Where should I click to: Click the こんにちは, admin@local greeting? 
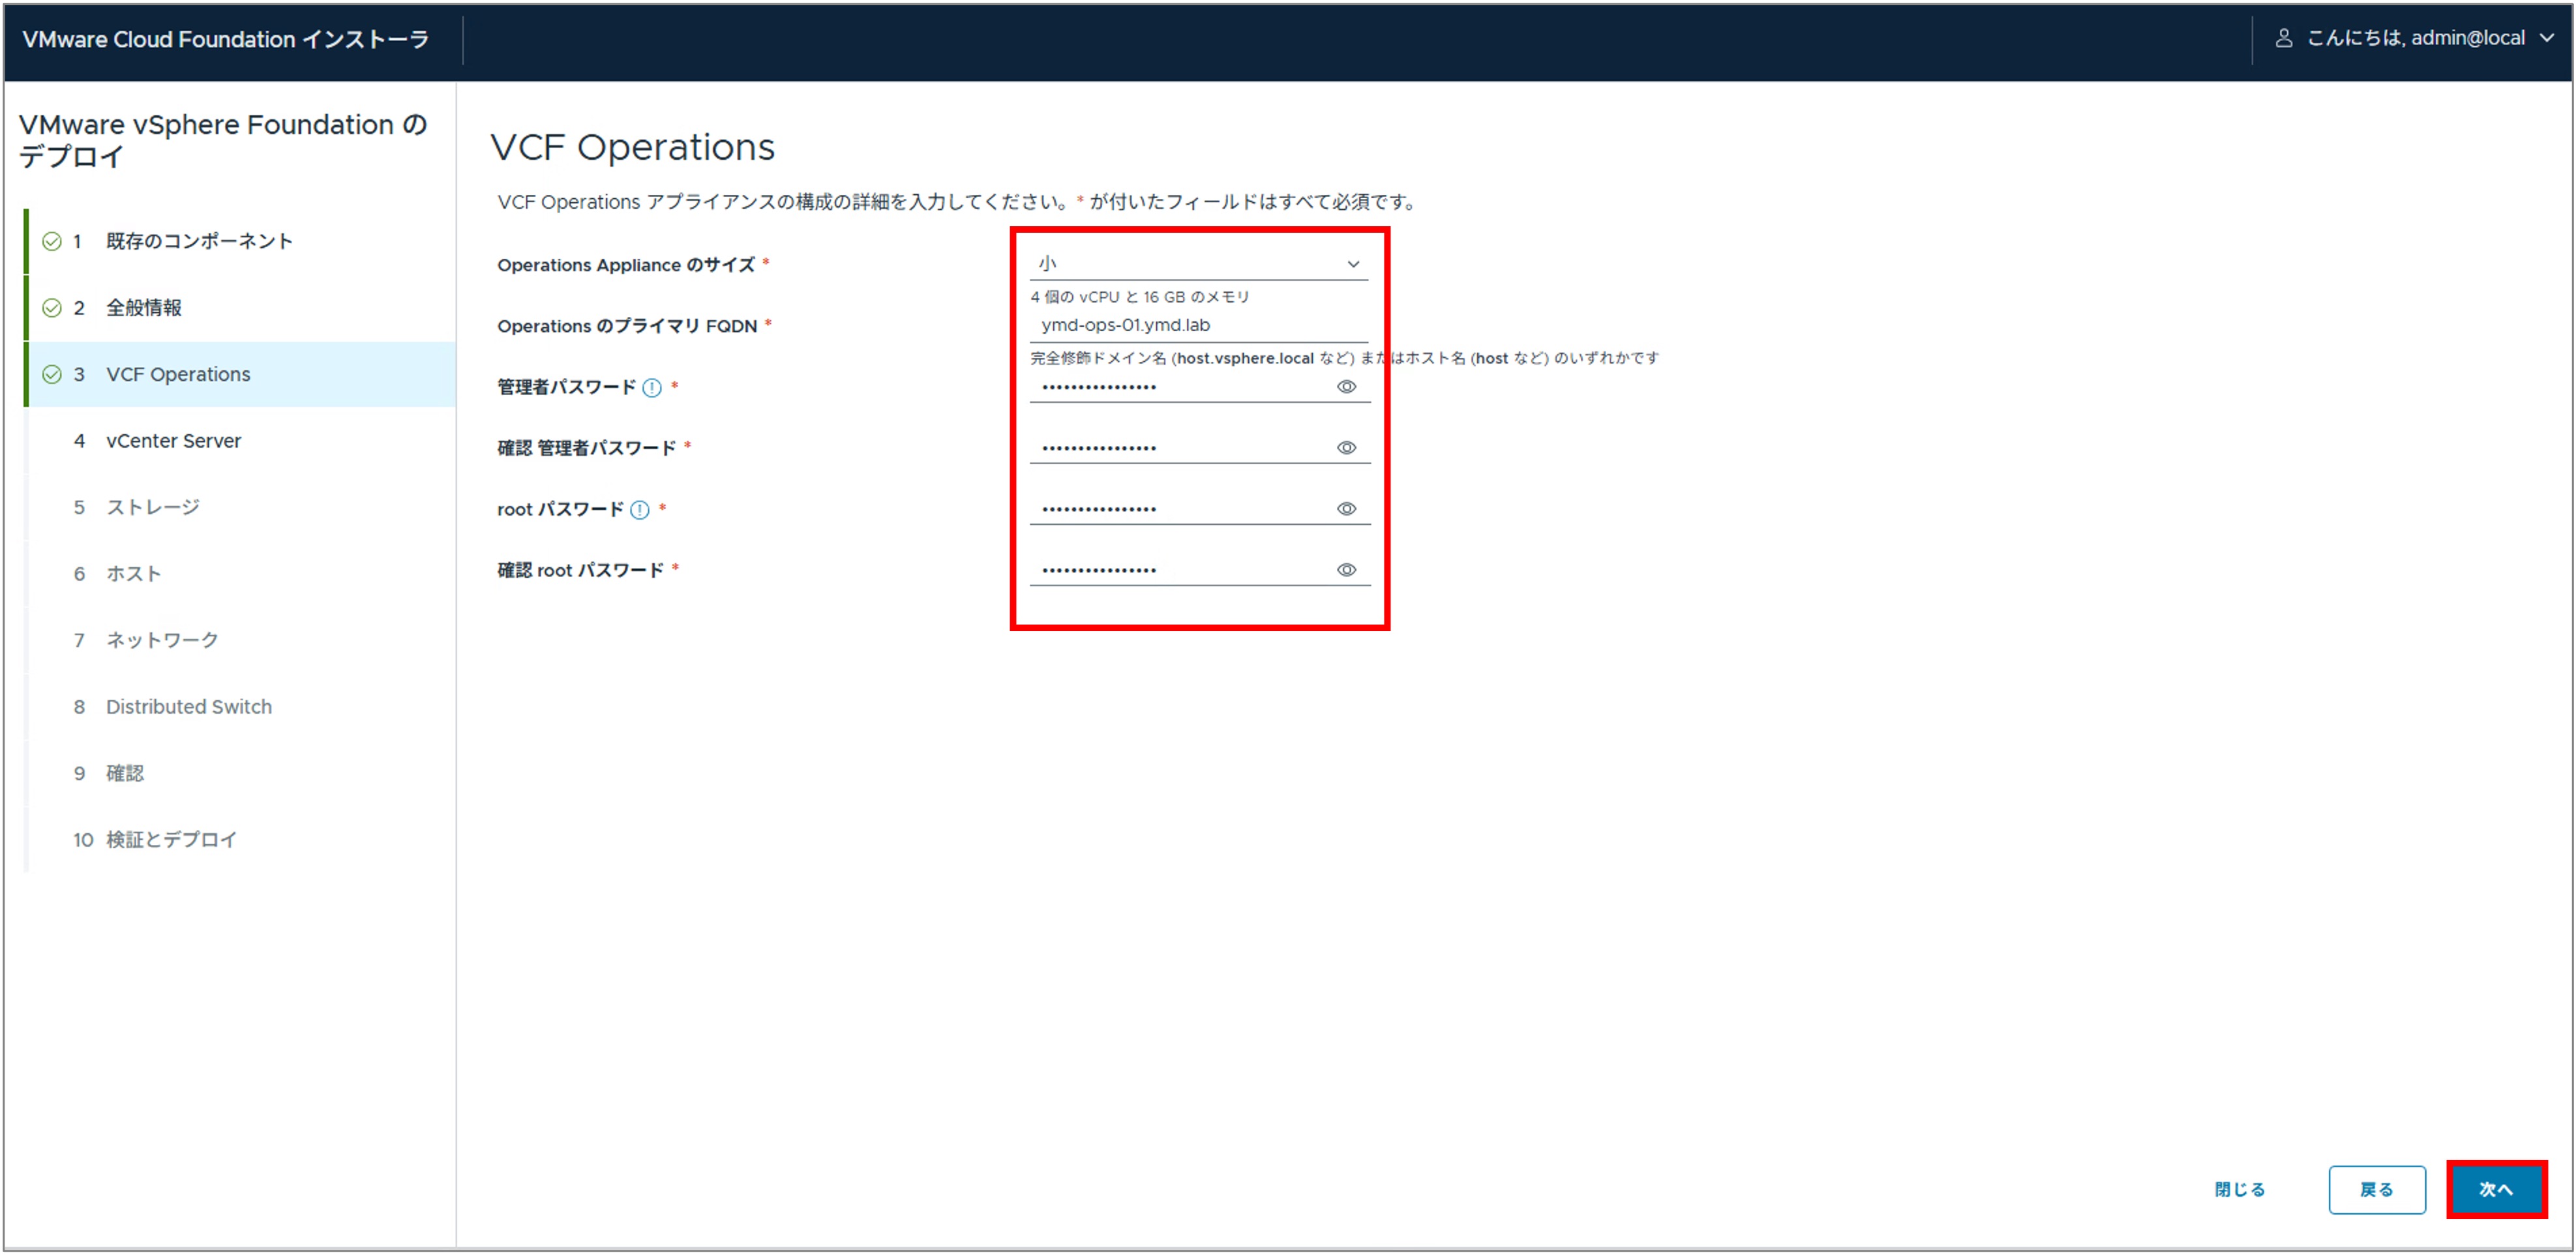pos(2415,38)
